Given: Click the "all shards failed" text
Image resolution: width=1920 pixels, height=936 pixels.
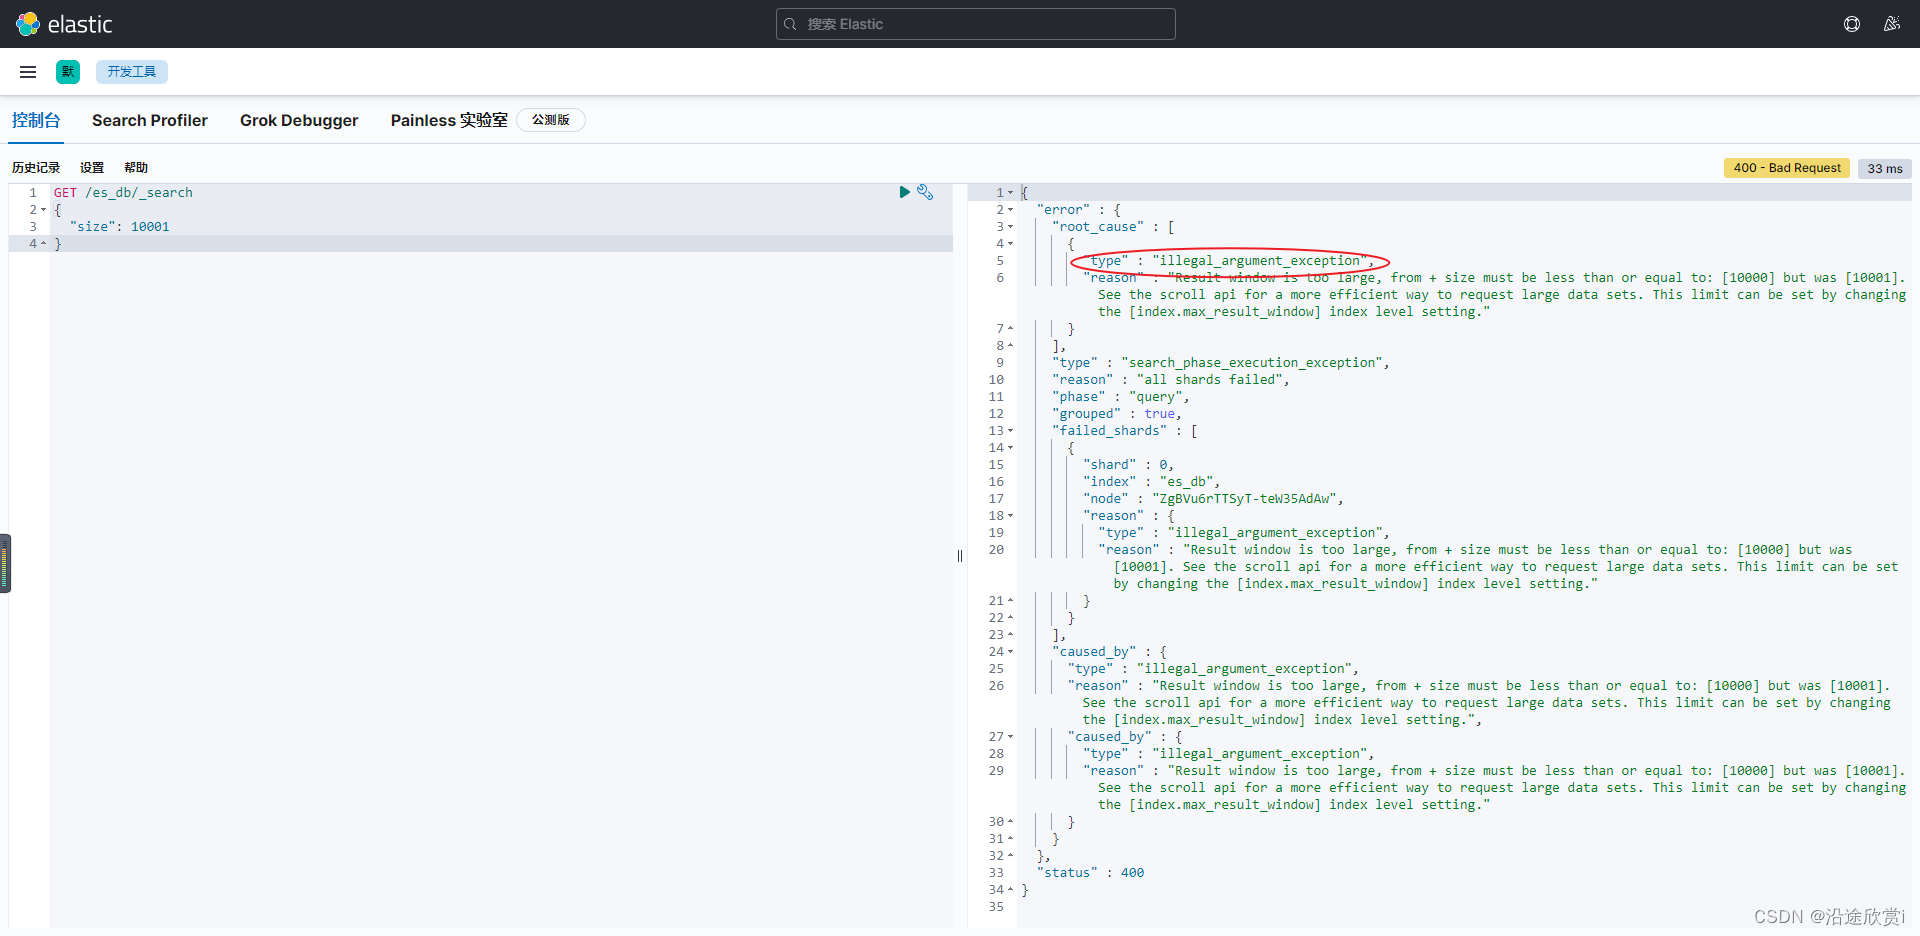Looking at the screenshot, I should 1209,380.
